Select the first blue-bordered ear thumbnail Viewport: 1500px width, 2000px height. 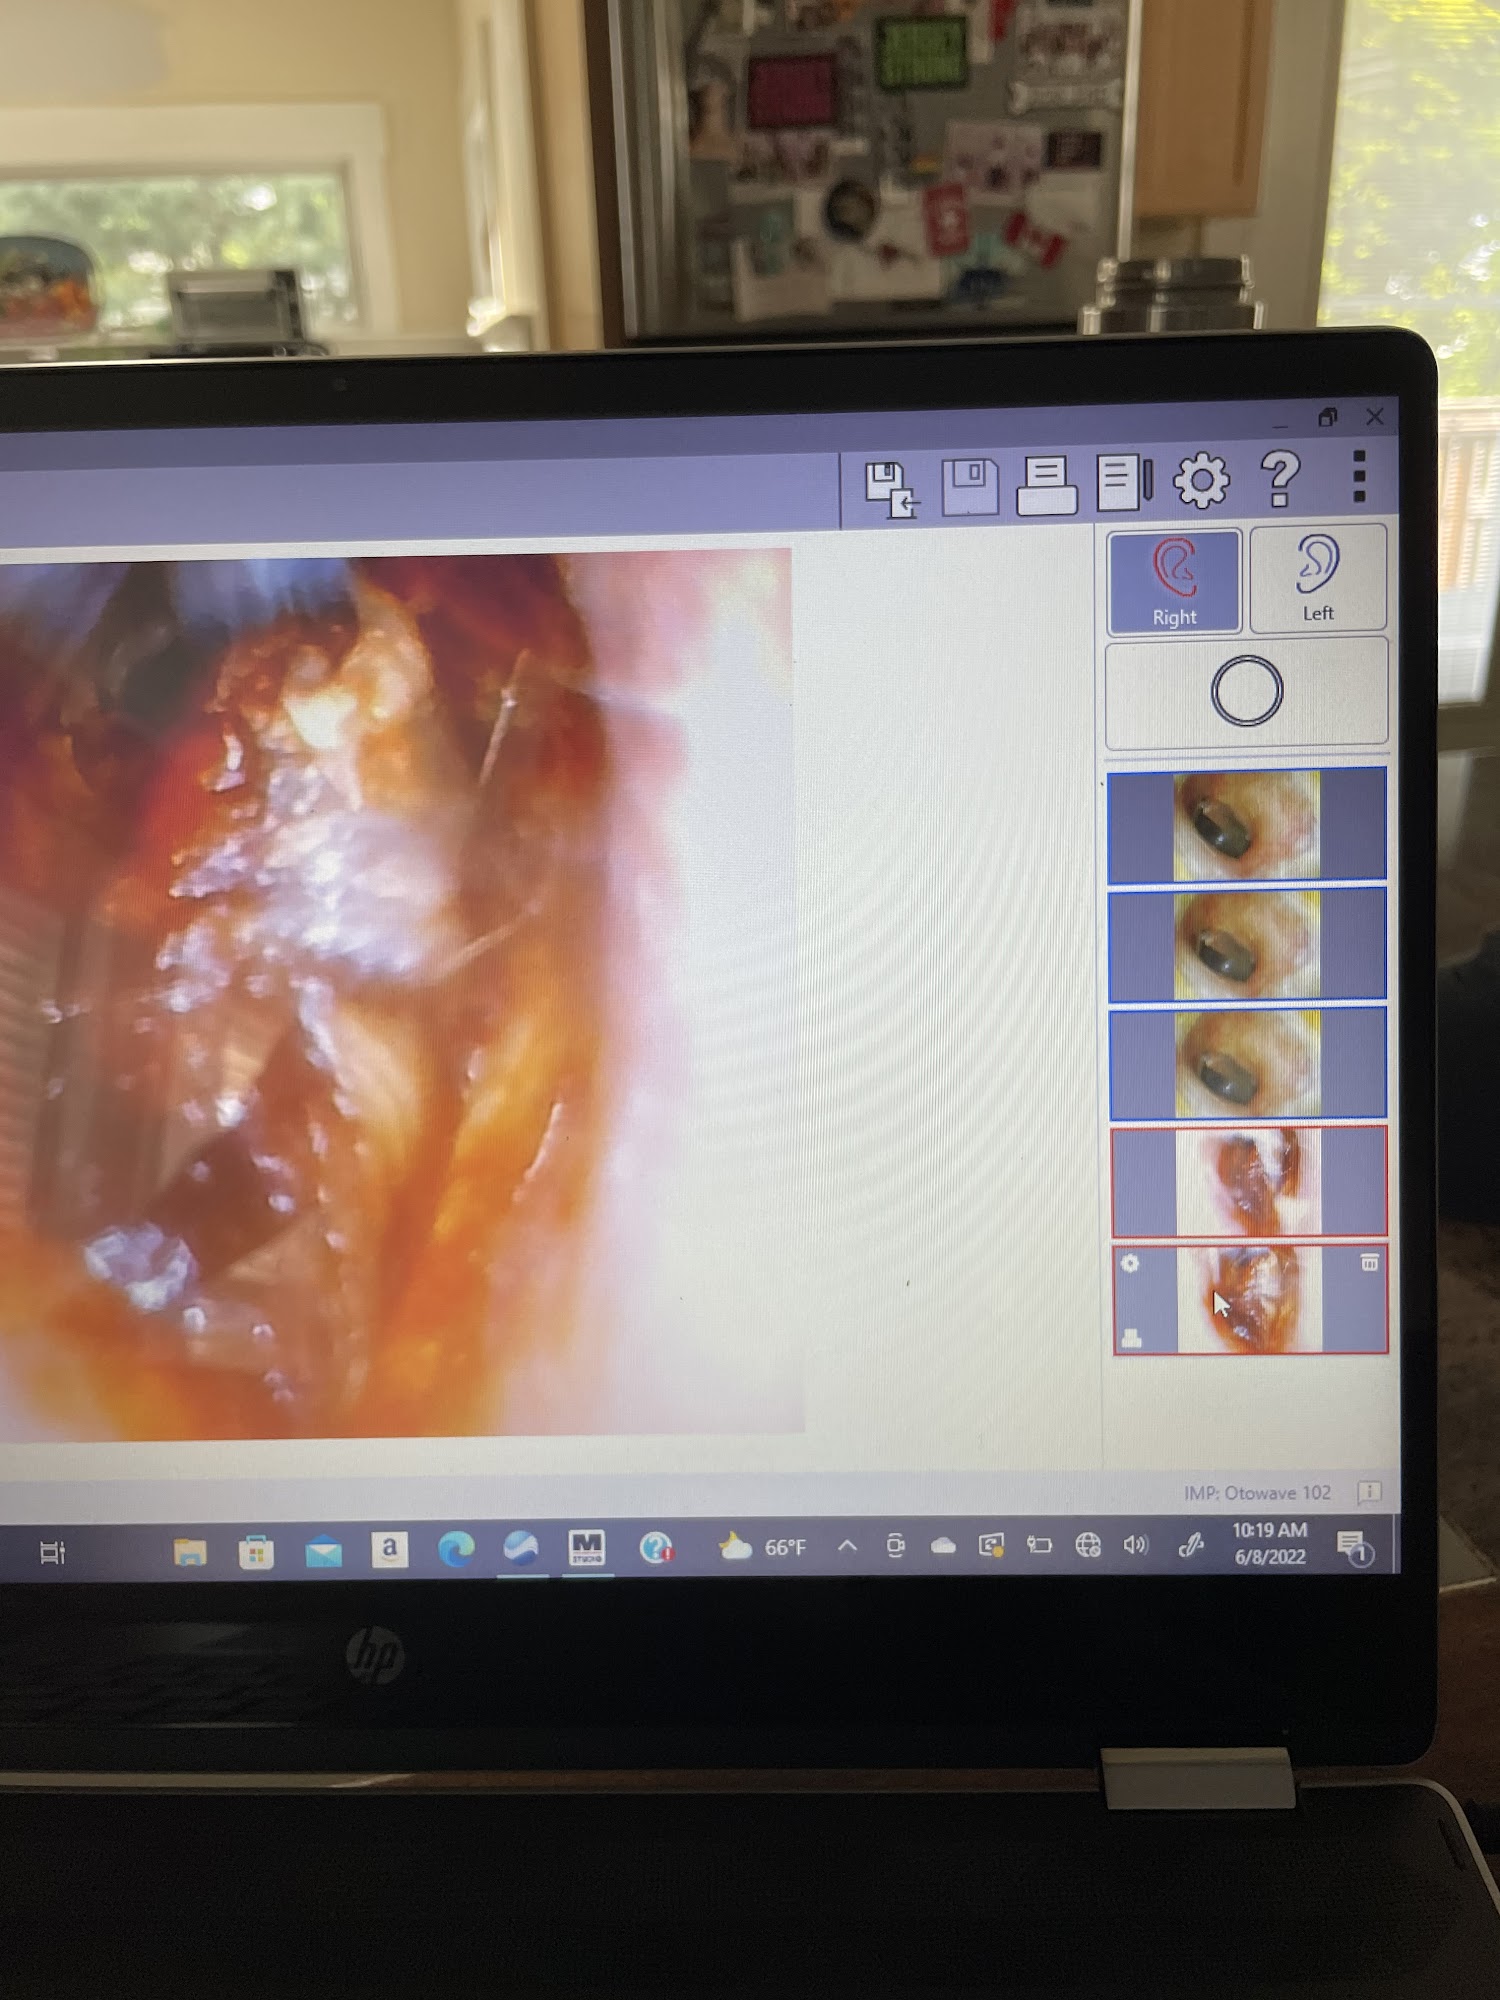tap(1247, 825)
